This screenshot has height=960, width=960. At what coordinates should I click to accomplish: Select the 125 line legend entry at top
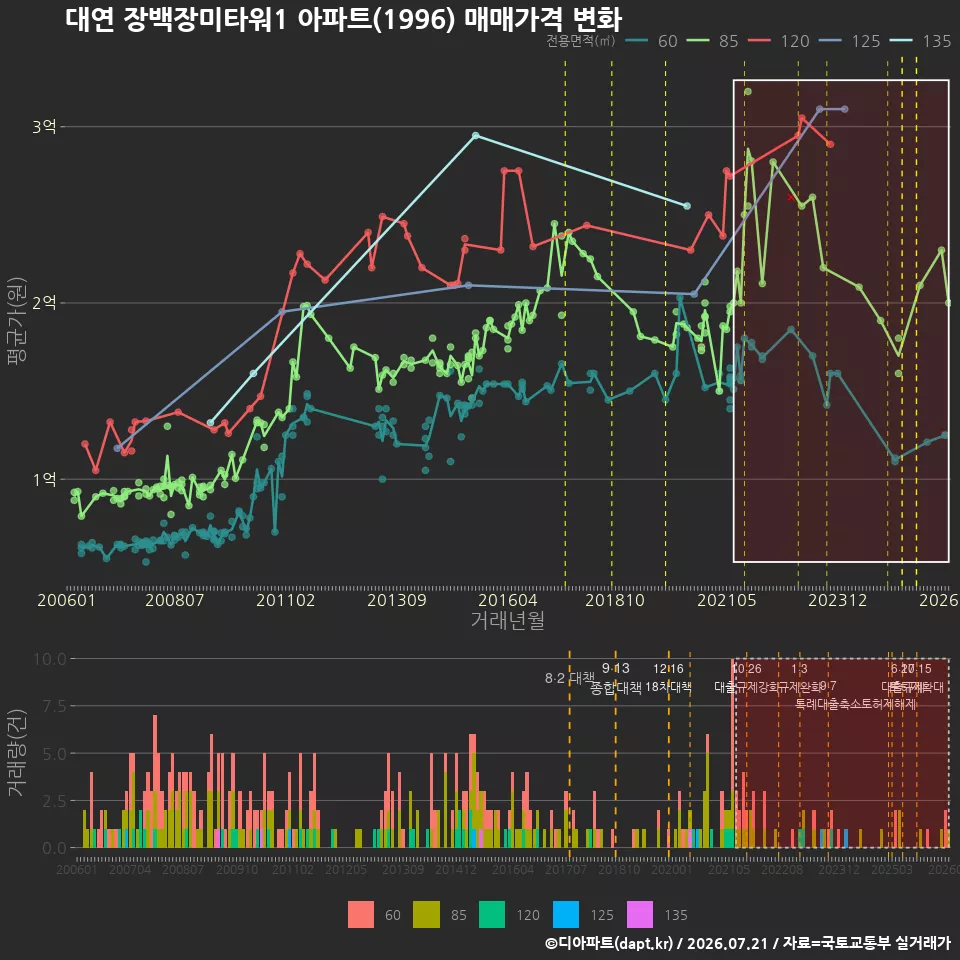[850, 41]
